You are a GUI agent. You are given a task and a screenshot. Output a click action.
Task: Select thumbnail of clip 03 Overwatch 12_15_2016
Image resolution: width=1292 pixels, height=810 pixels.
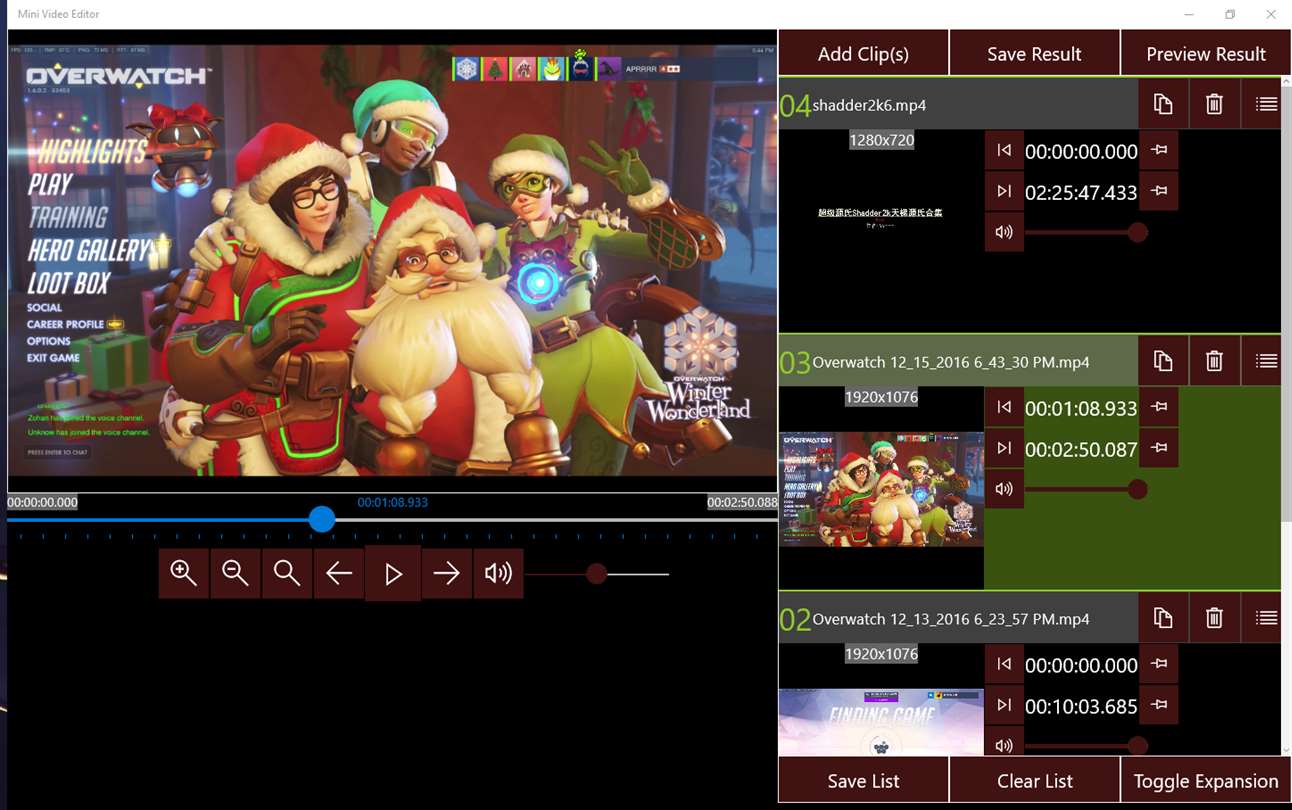[x=881, y=489]
